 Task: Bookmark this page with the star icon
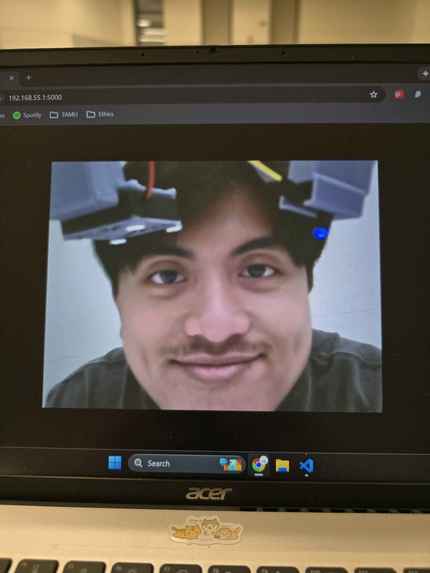point(373,95)
